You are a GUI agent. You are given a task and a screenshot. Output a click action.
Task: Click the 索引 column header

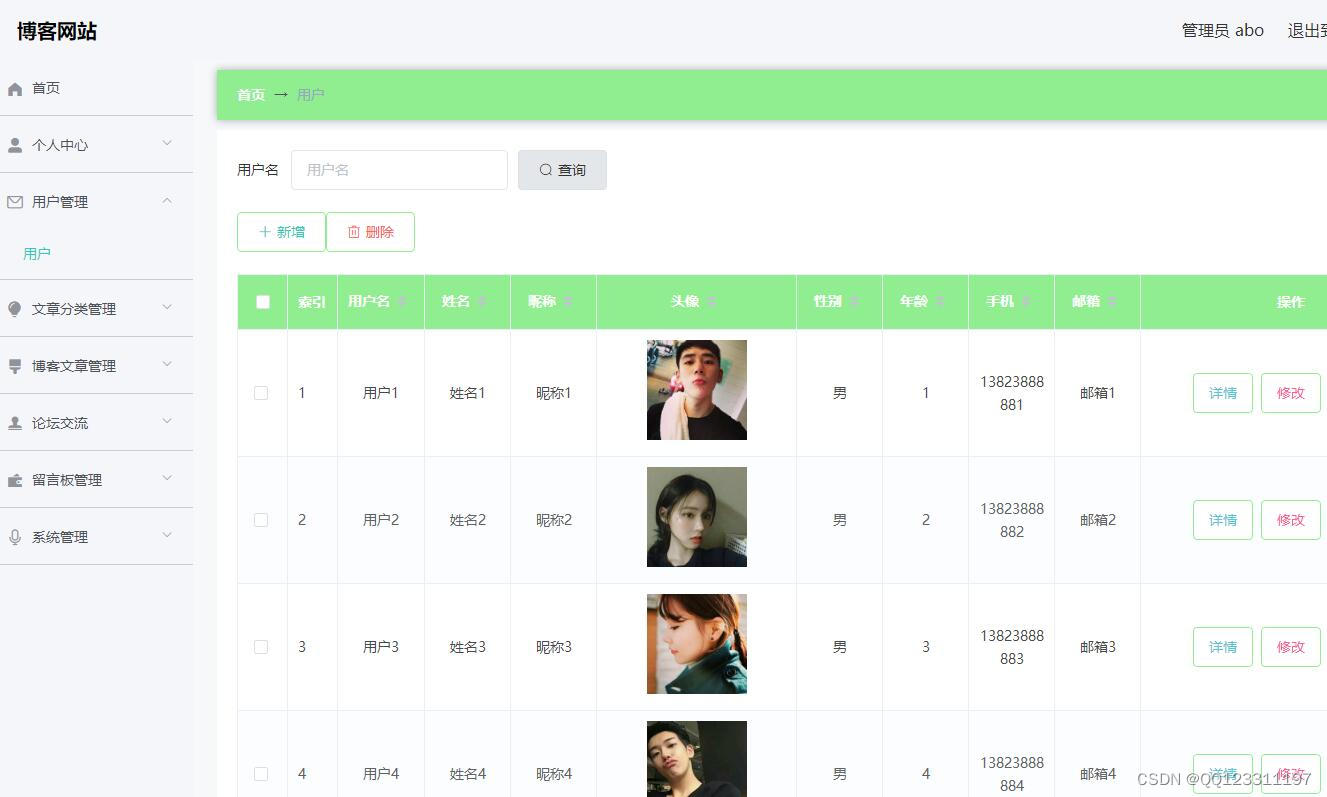pyautogui.click(x=312, y=302)
